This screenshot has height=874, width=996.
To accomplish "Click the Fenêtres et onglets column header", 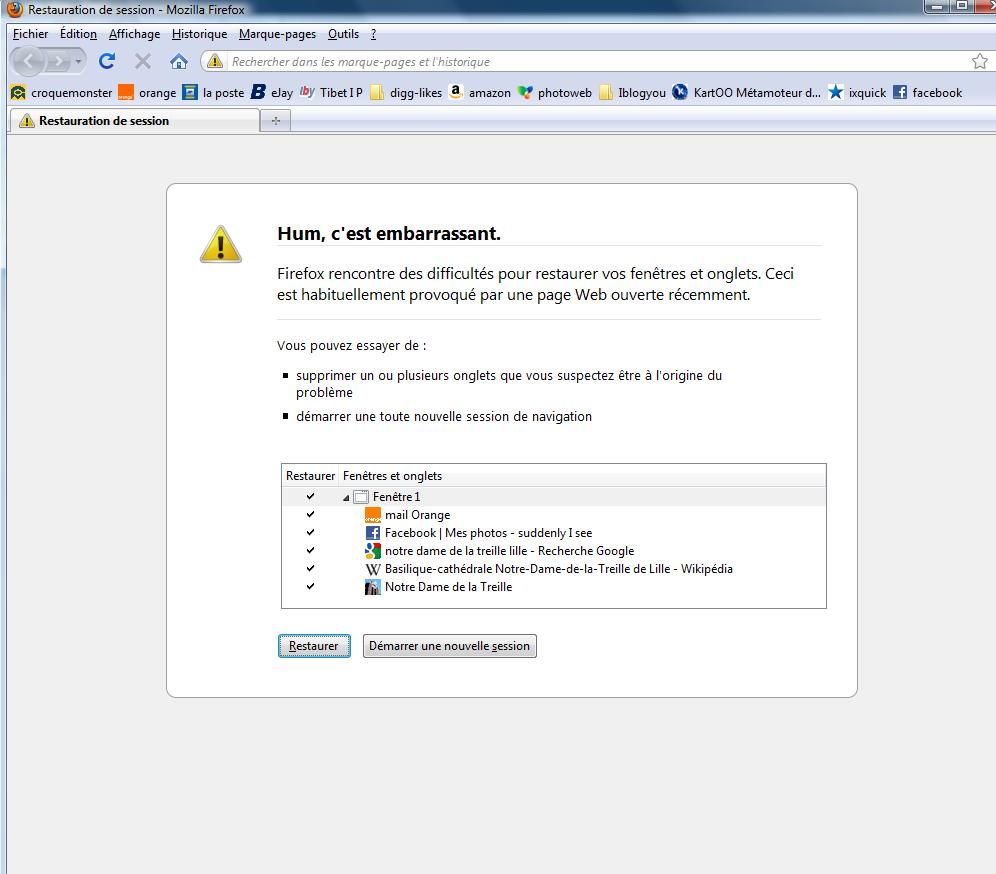I will coord(582,476).
